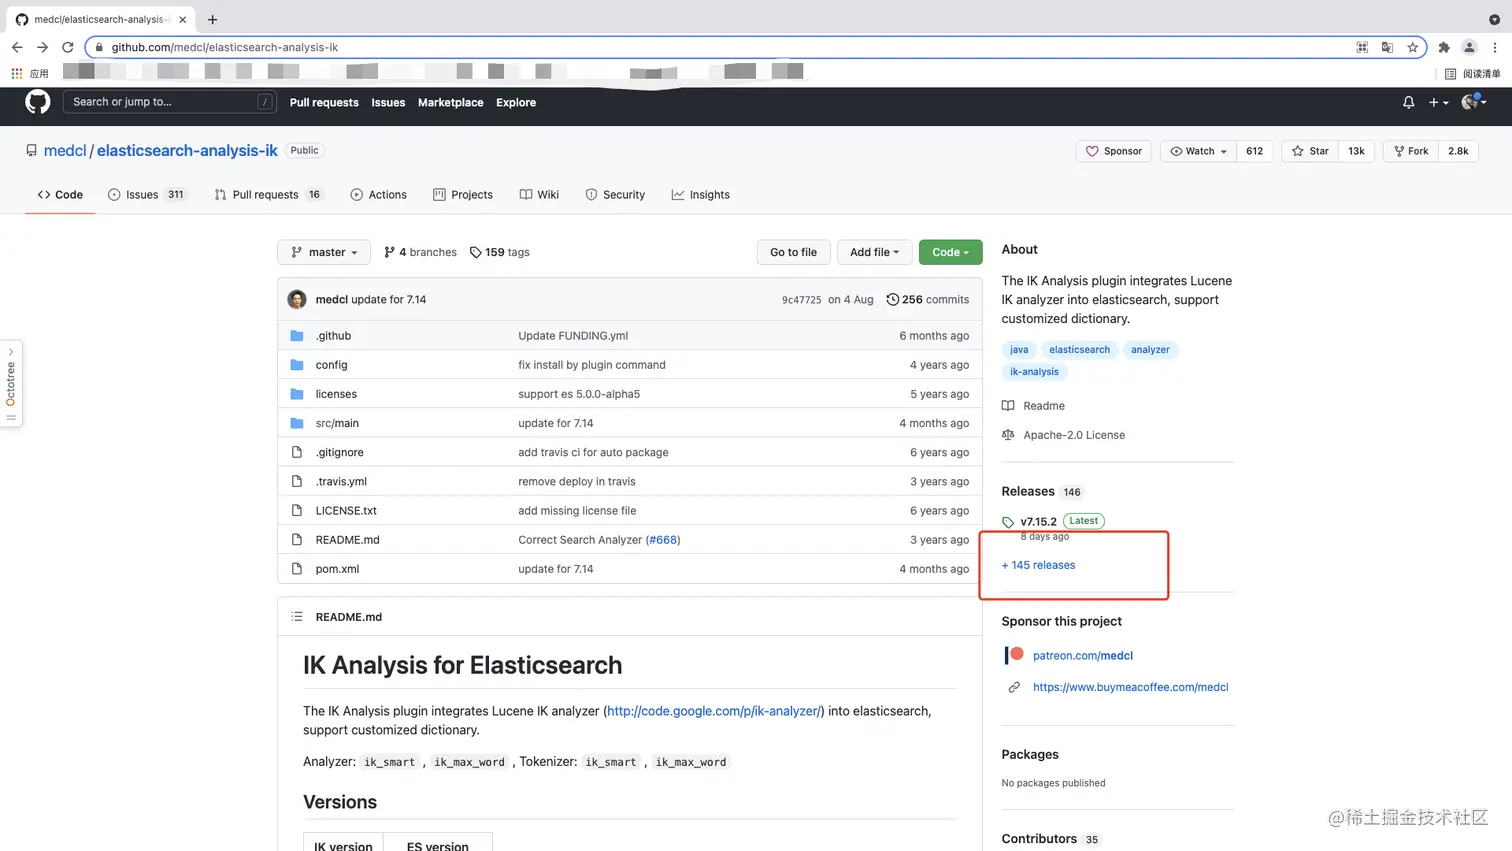Click the translate page icon in address bar
The width and height of the screenshot is (1512, 851).
[1387, 47]
